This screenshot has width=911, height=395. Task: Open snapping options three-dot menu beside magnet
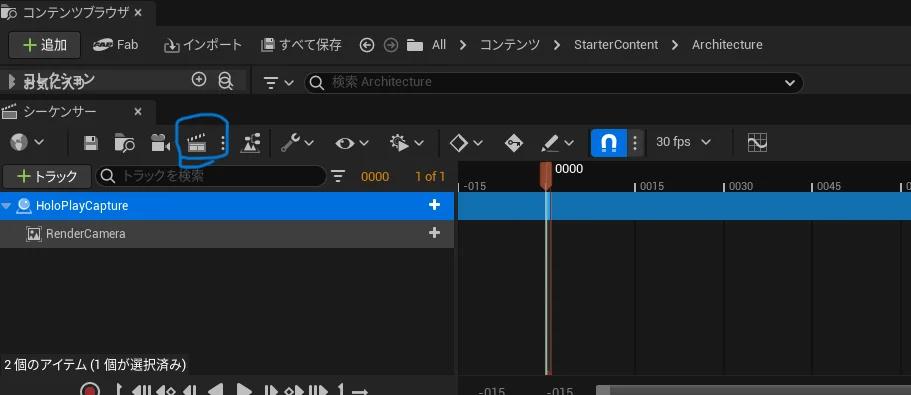point(636,142)
